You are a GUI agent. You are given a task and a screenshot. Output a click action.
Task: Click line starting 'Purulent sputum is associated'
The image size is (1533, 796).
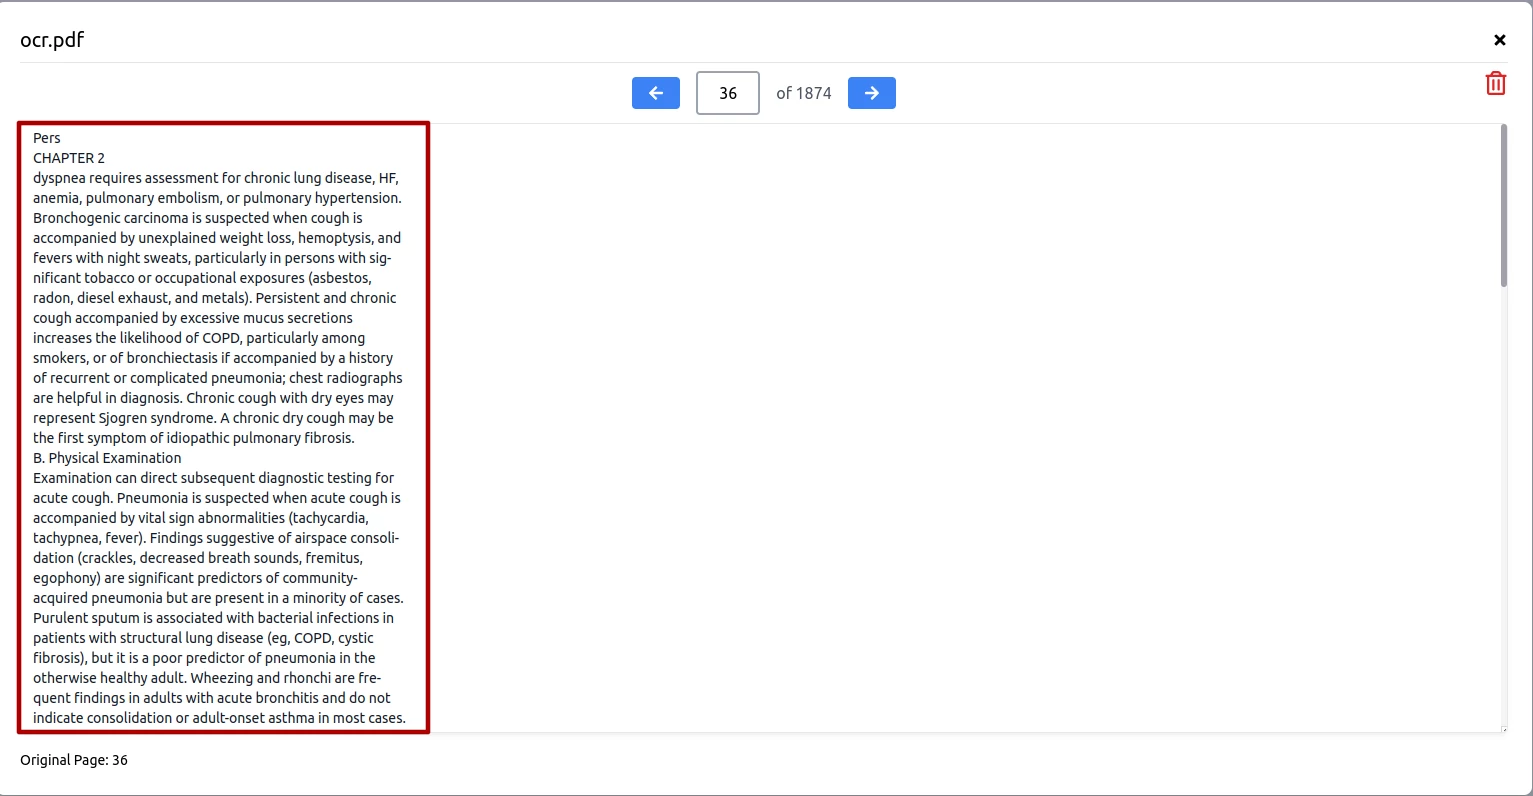(214, 618)
